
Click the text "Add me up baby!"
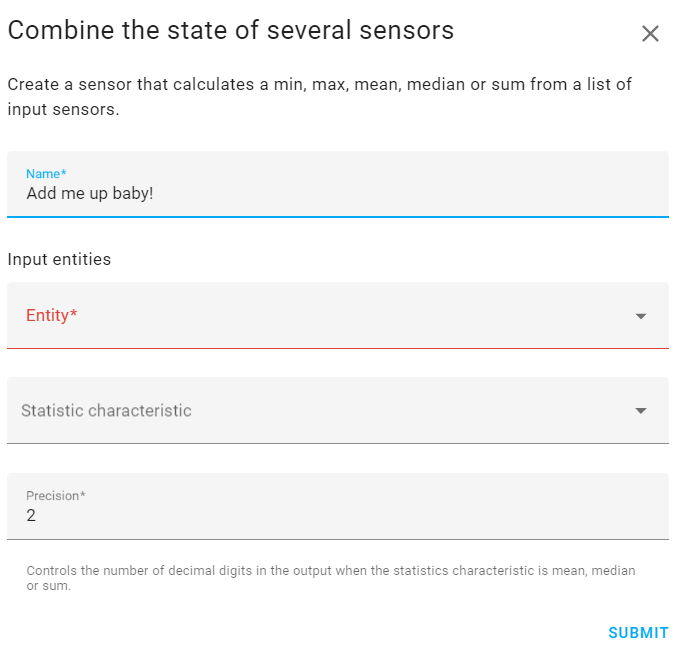click(90, 193)
